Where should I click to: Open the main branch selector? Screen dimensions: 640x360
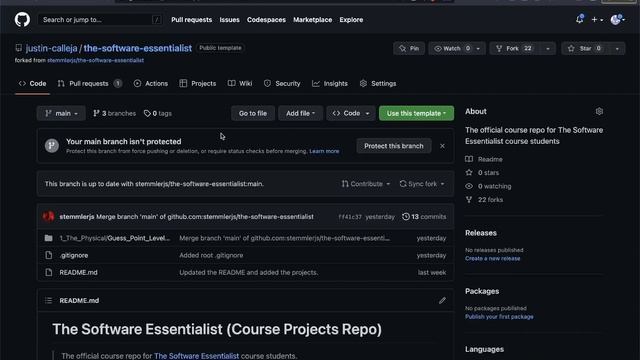tap(61, 113)
